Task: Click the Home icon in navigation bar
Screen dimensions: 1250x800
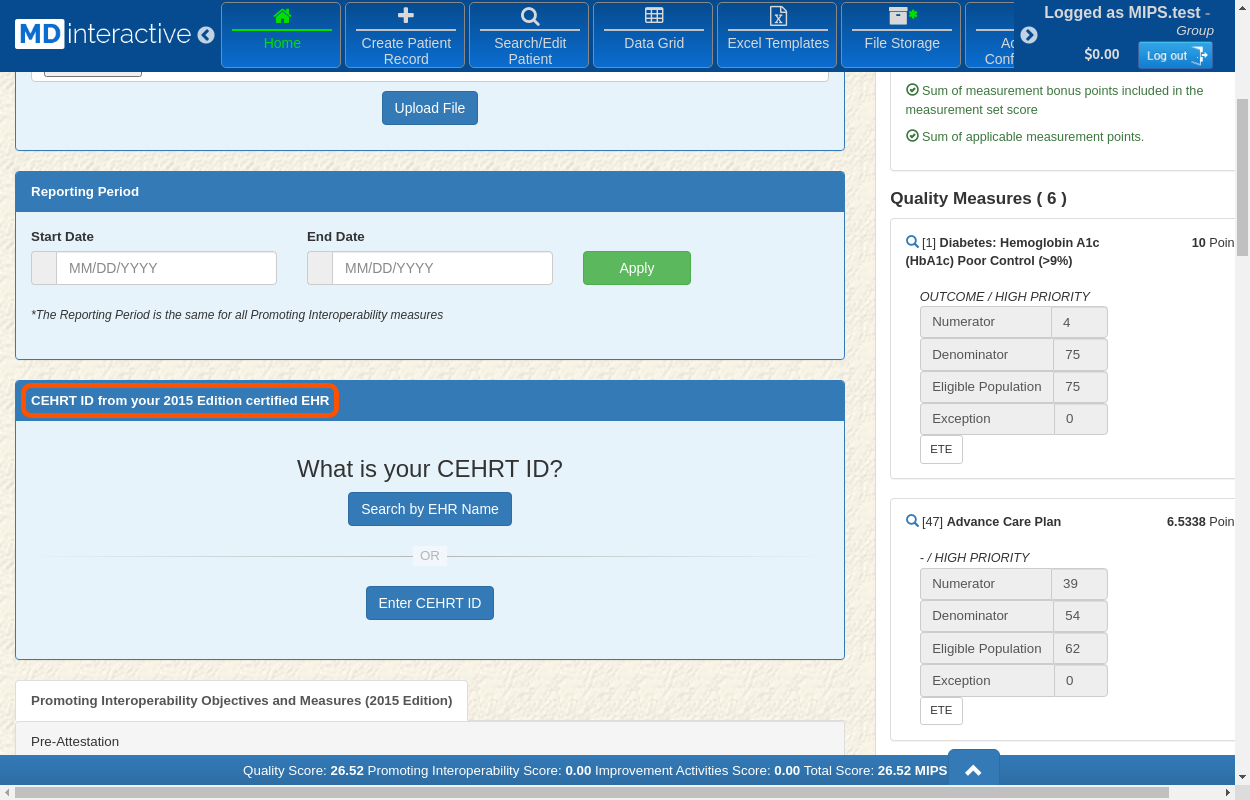Action: 282,16
